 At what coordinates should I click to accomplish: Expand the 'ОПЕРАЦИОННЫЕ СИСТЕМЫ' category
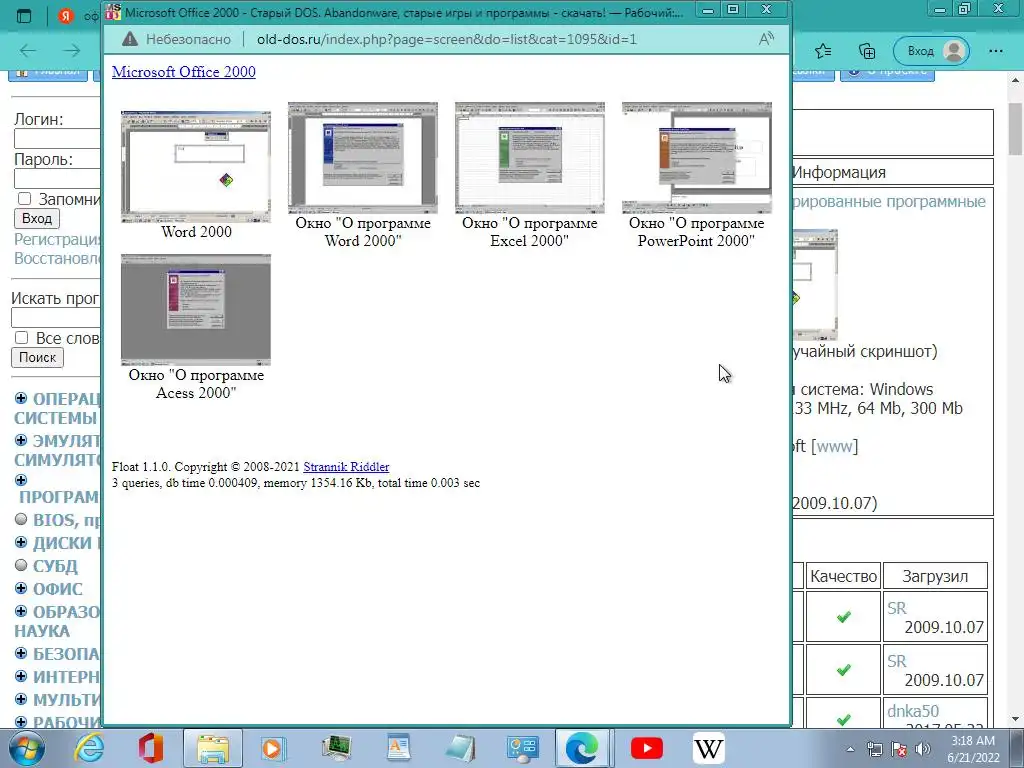pos(21,398)
